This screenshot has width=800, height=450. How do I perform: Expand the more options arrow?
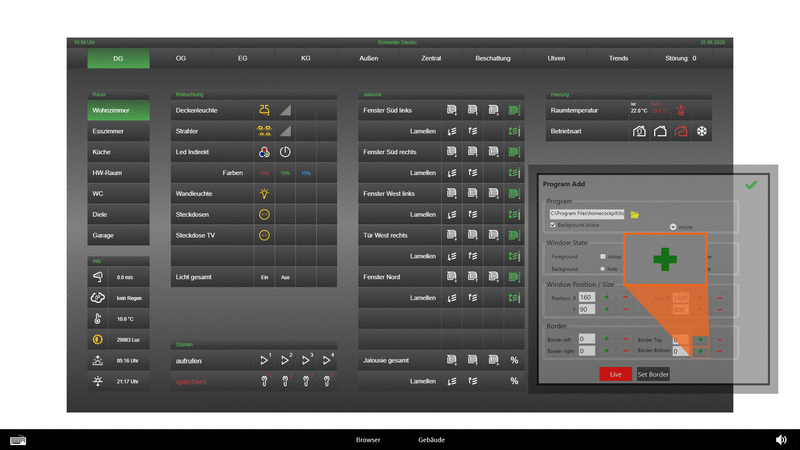coord(673,227)
